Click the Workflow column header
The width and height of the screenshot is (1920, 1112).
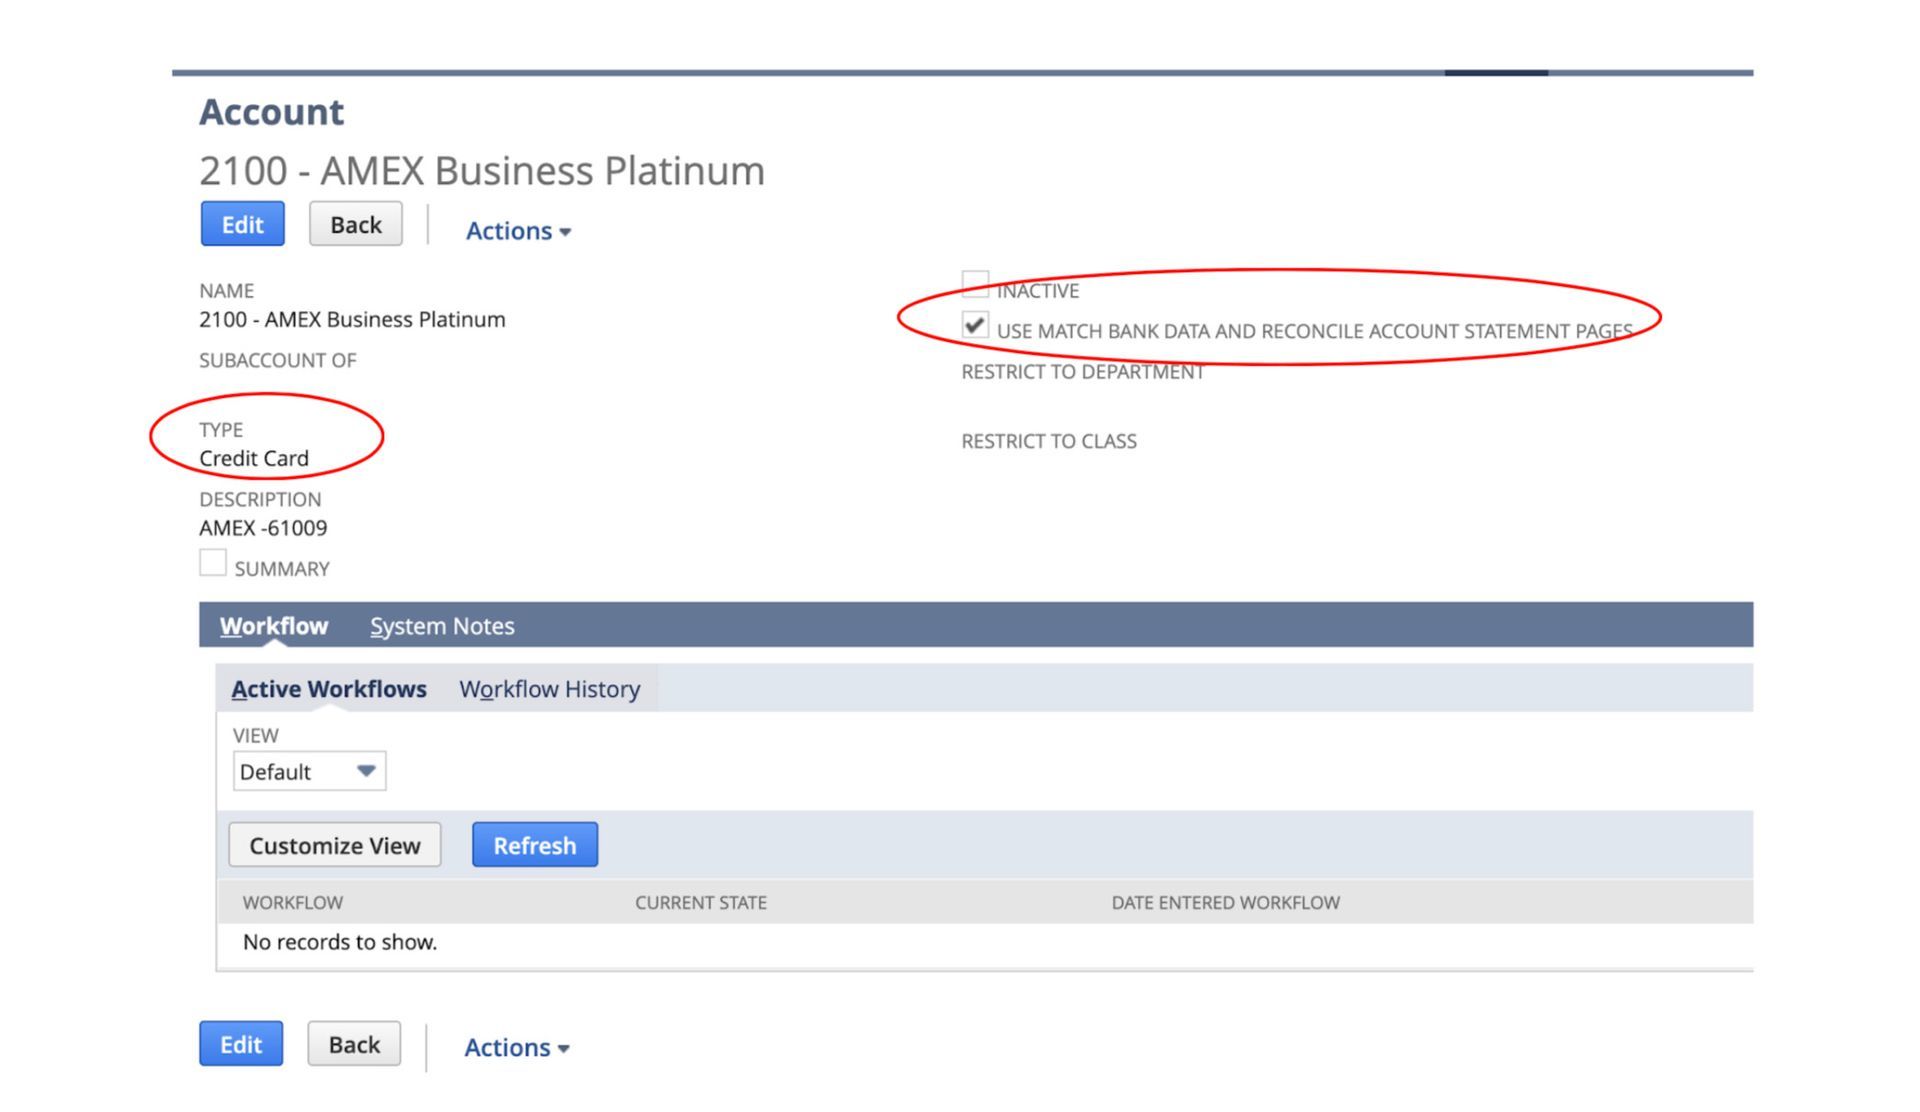tap(293, 902)
